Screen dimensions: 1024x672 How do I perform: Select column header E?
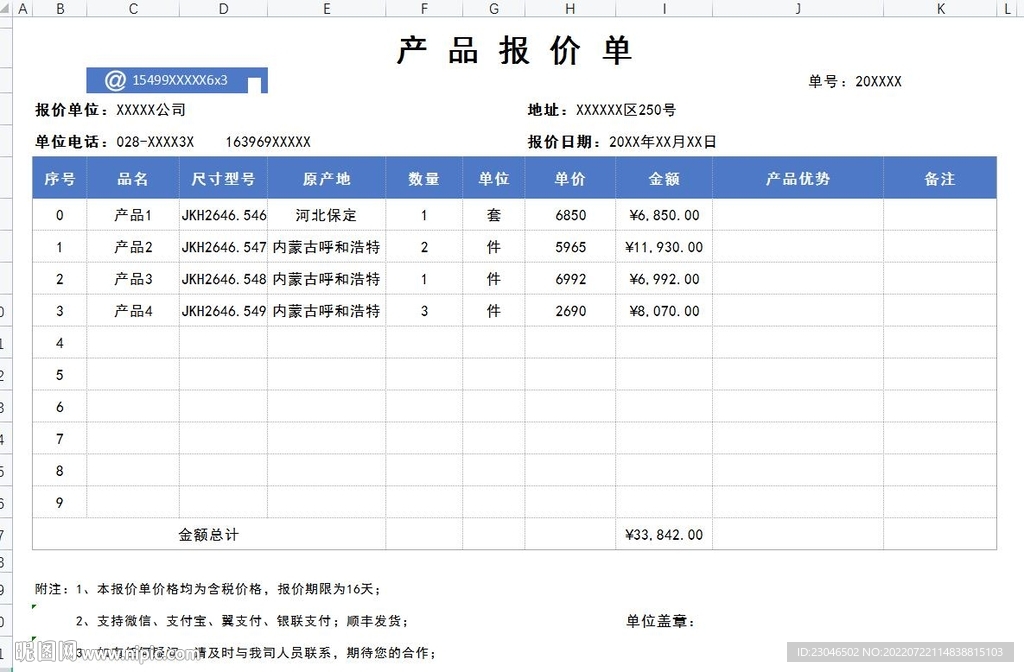(327, 8)
